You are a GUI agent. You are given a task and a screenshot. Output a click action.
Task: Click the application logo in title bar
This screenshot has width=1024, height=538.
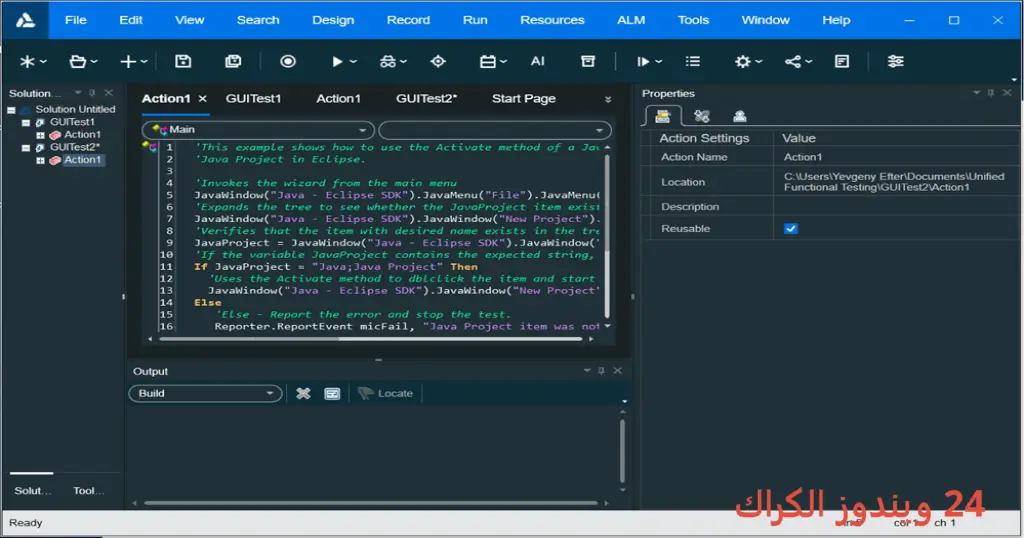pyautogui.click(x=25, y=20)
